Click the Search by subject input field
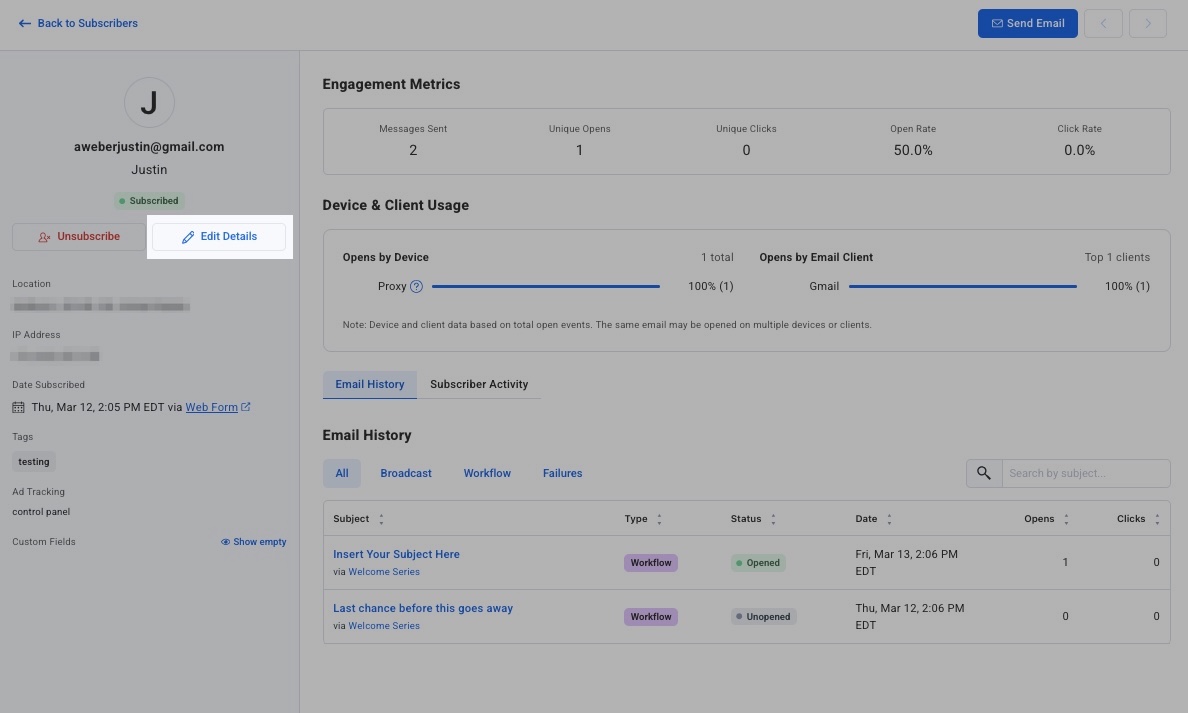The image size is (1188, 713). [1085, 473]
